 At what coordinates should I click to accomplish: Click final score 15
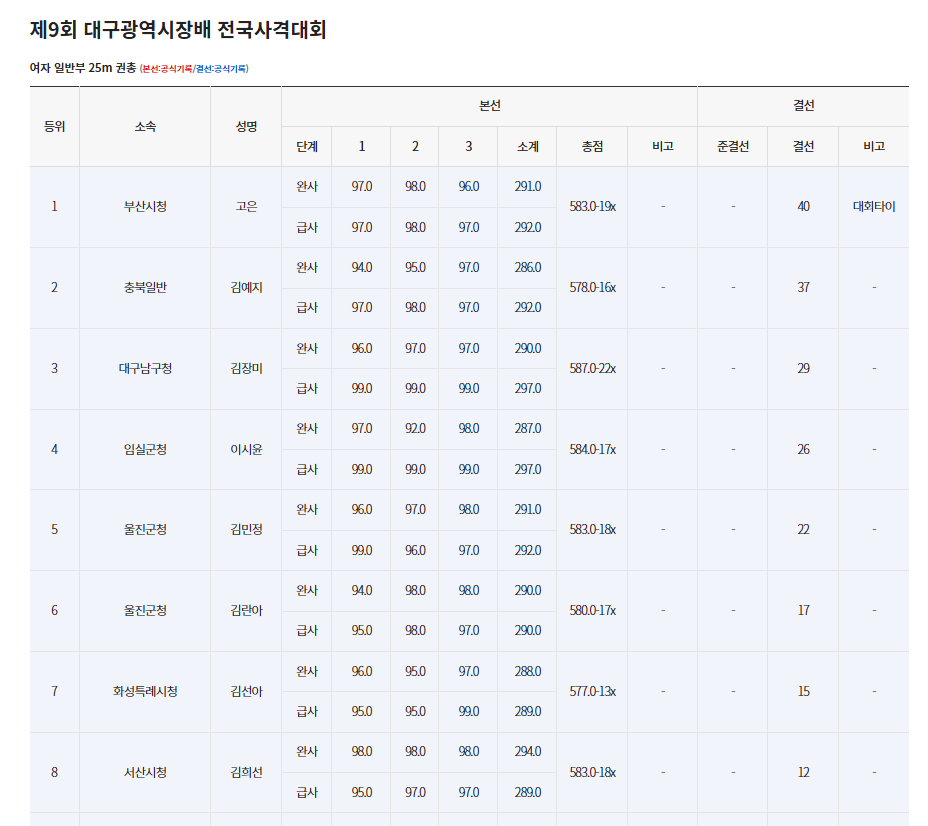pyautogui.click(x=803, y=692)
